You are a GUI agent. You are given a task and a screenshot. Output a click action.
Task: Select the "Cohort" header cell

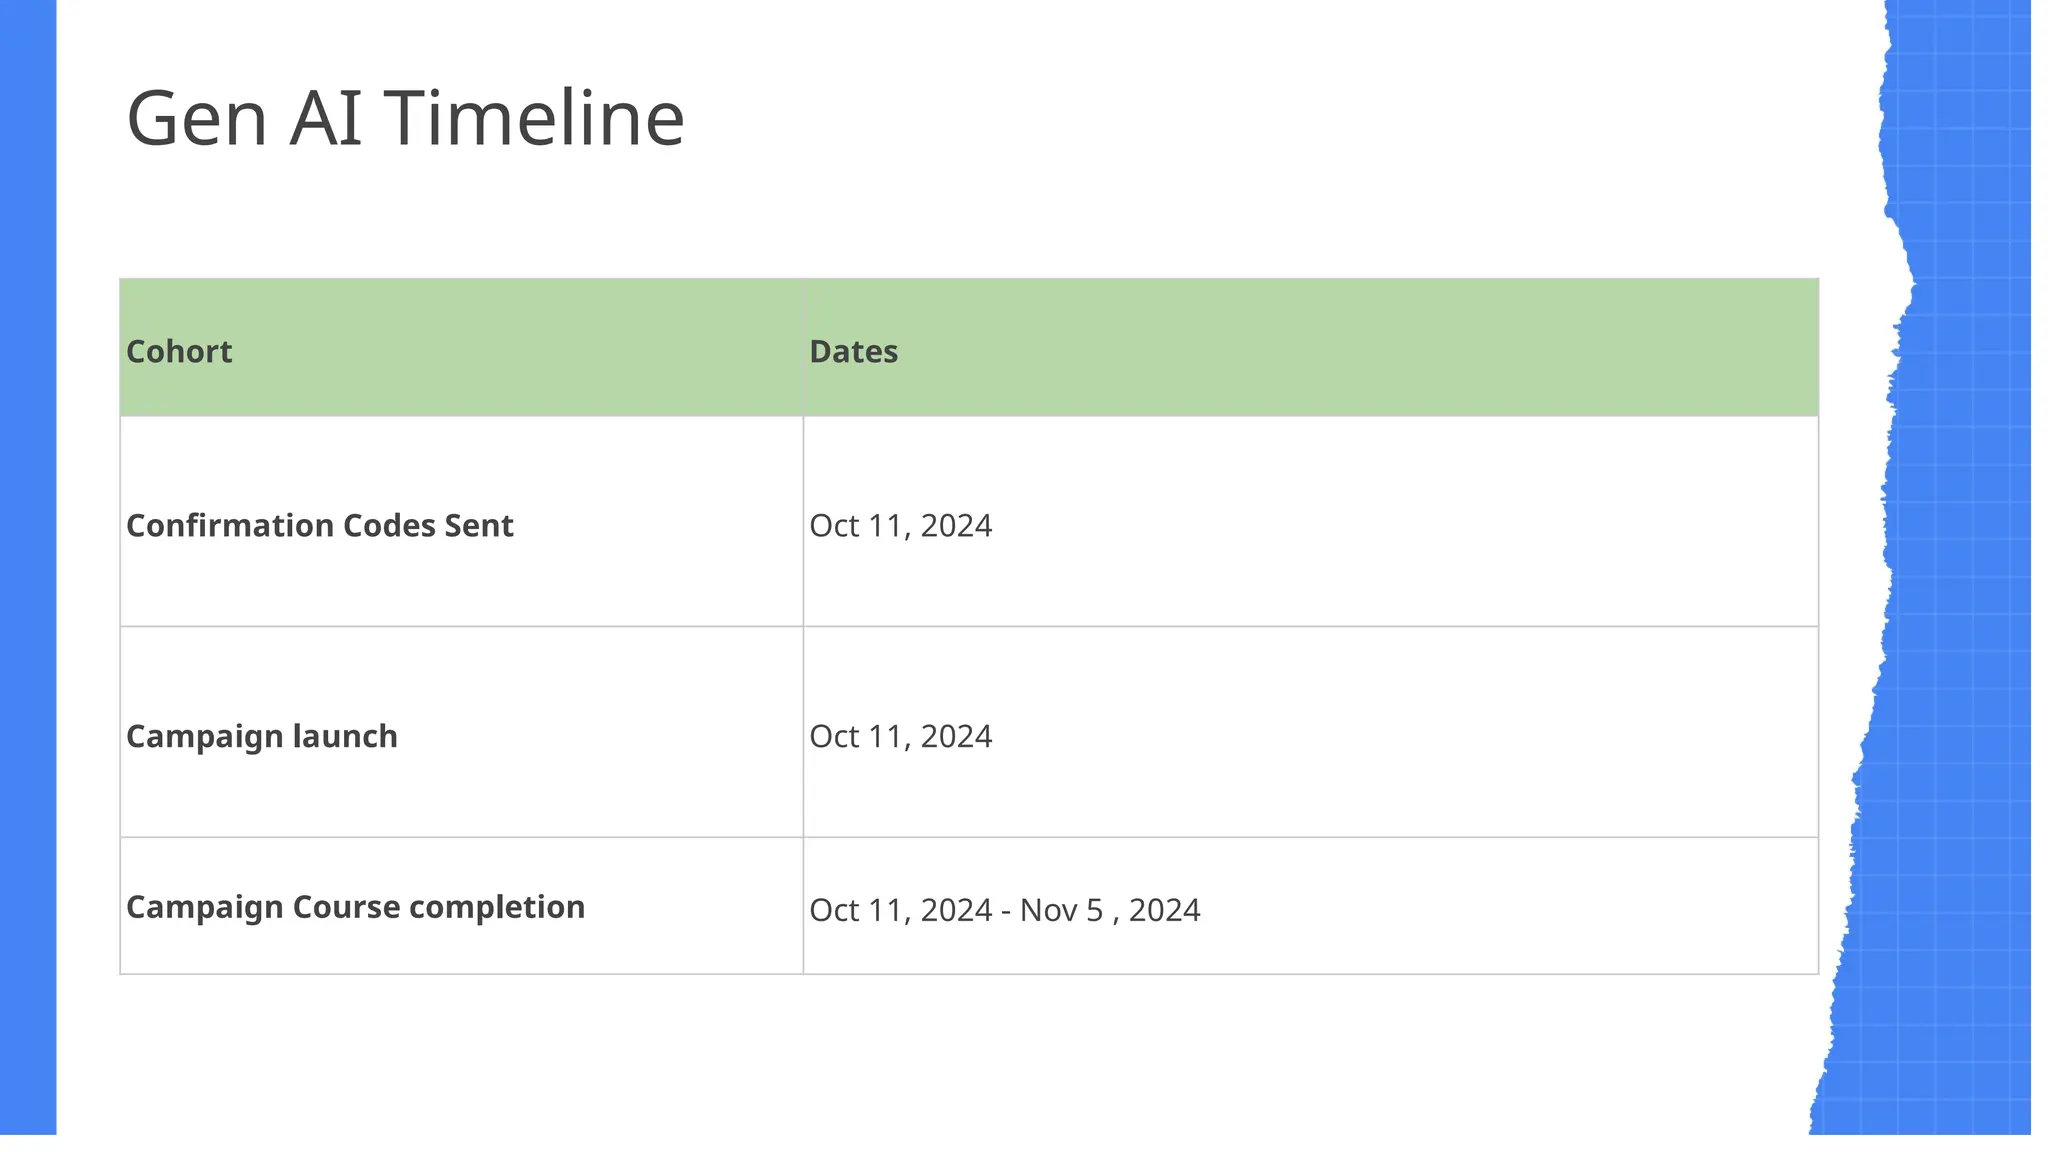click(179, 351)
